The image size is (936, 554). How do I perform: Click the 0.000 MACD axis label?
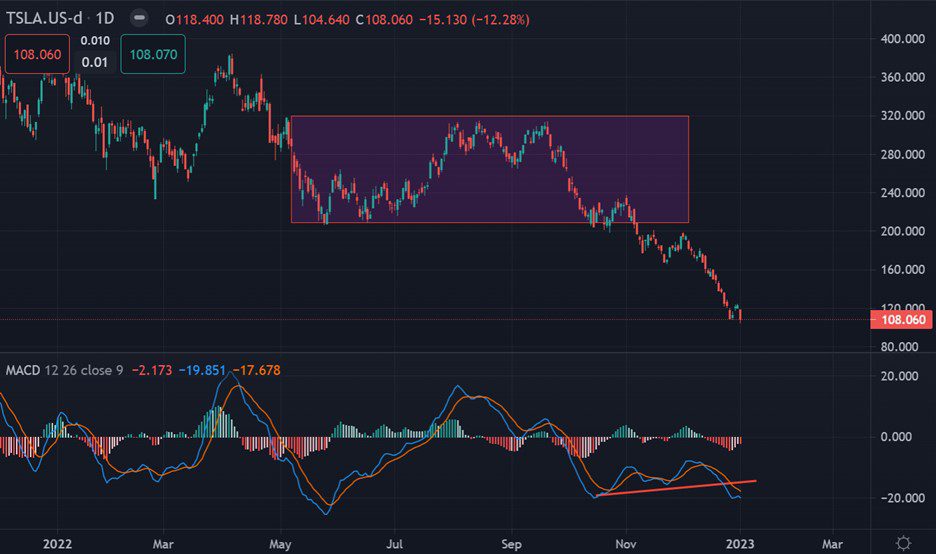(896, 437)
